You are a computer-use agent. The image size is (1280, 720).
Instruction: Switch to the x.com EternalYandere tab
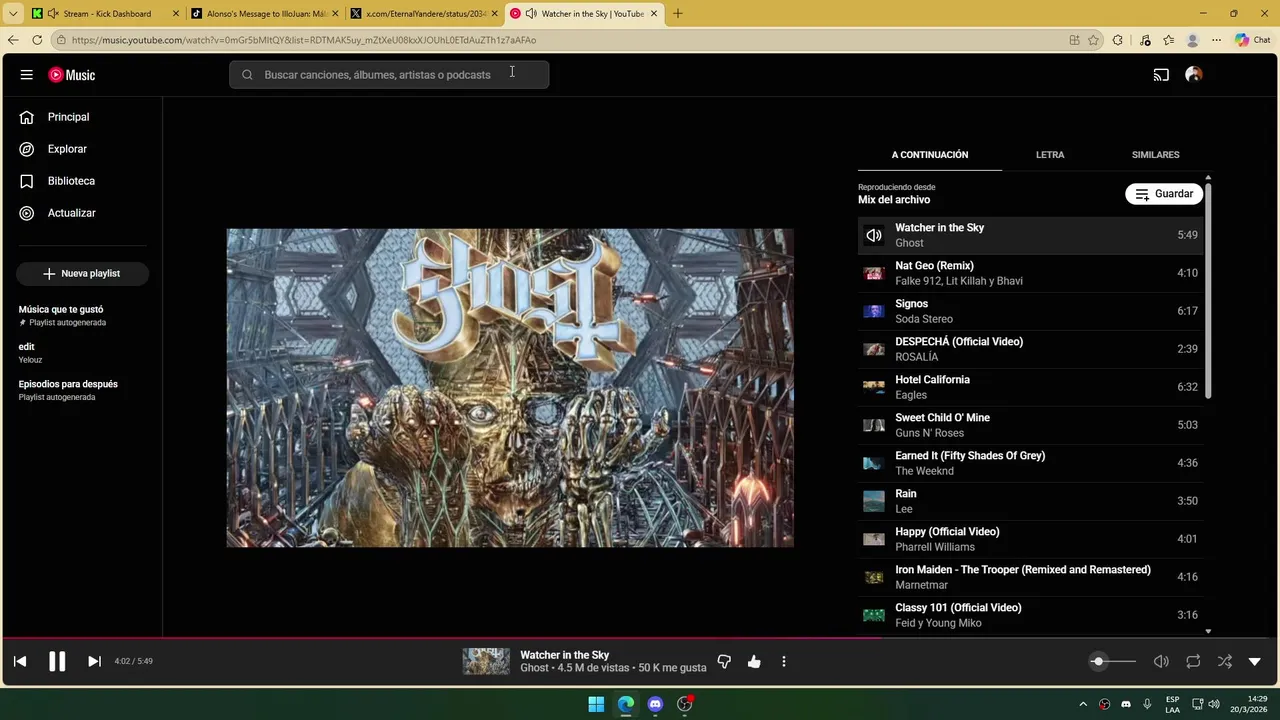425,14
